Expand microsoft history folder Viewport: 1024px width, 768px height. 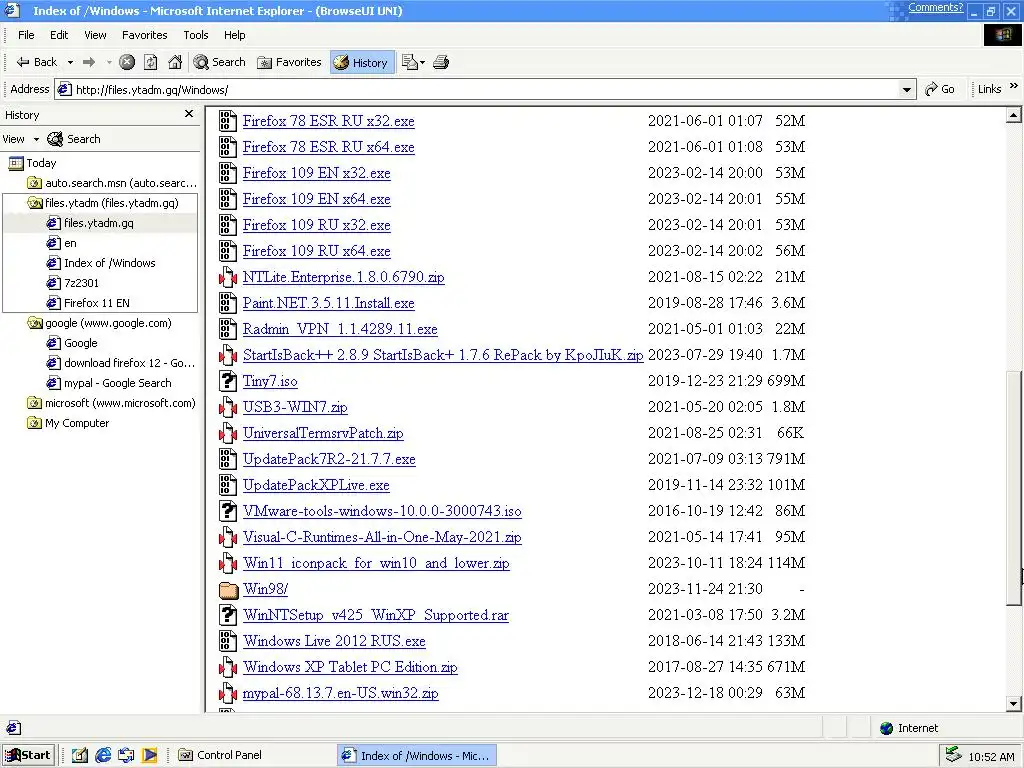(111, 404)
